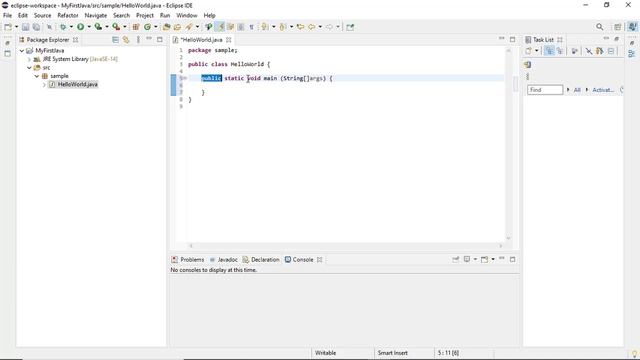The height and width of the screenshot is (360, 640).
Task: Open the Run button dropdown arrow
Action: pyautogui.click(x=89, y=27)
